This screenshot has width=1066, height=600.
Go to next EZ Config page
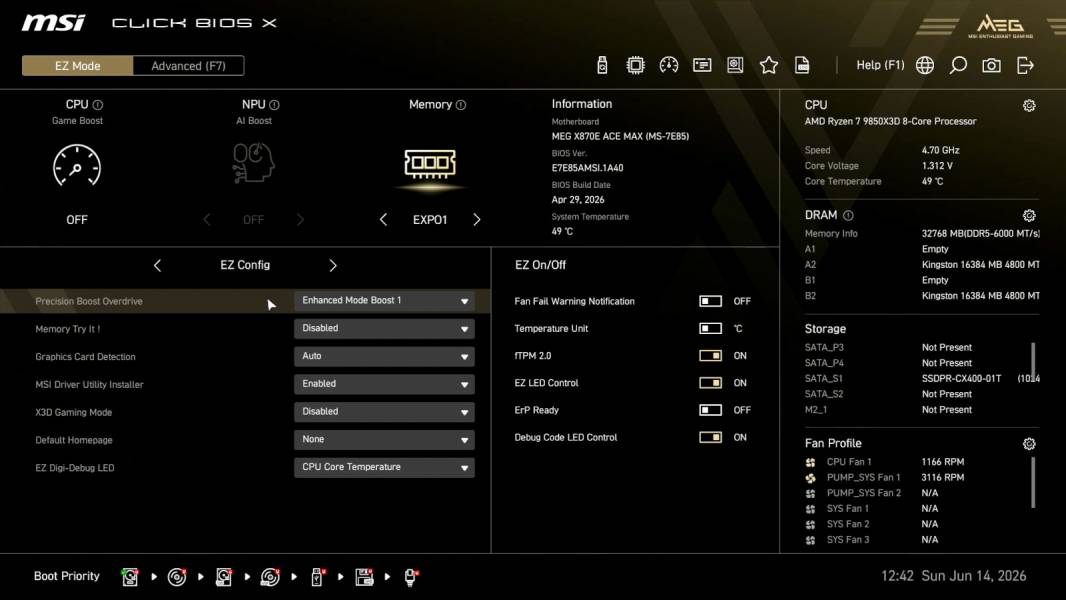[332, 266]
